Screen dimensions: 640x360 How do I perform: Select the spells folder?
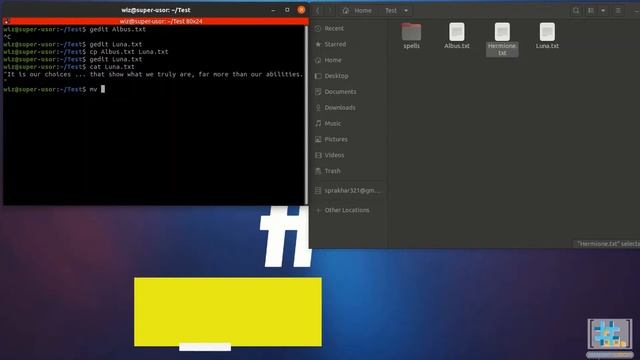pos(411,36)
